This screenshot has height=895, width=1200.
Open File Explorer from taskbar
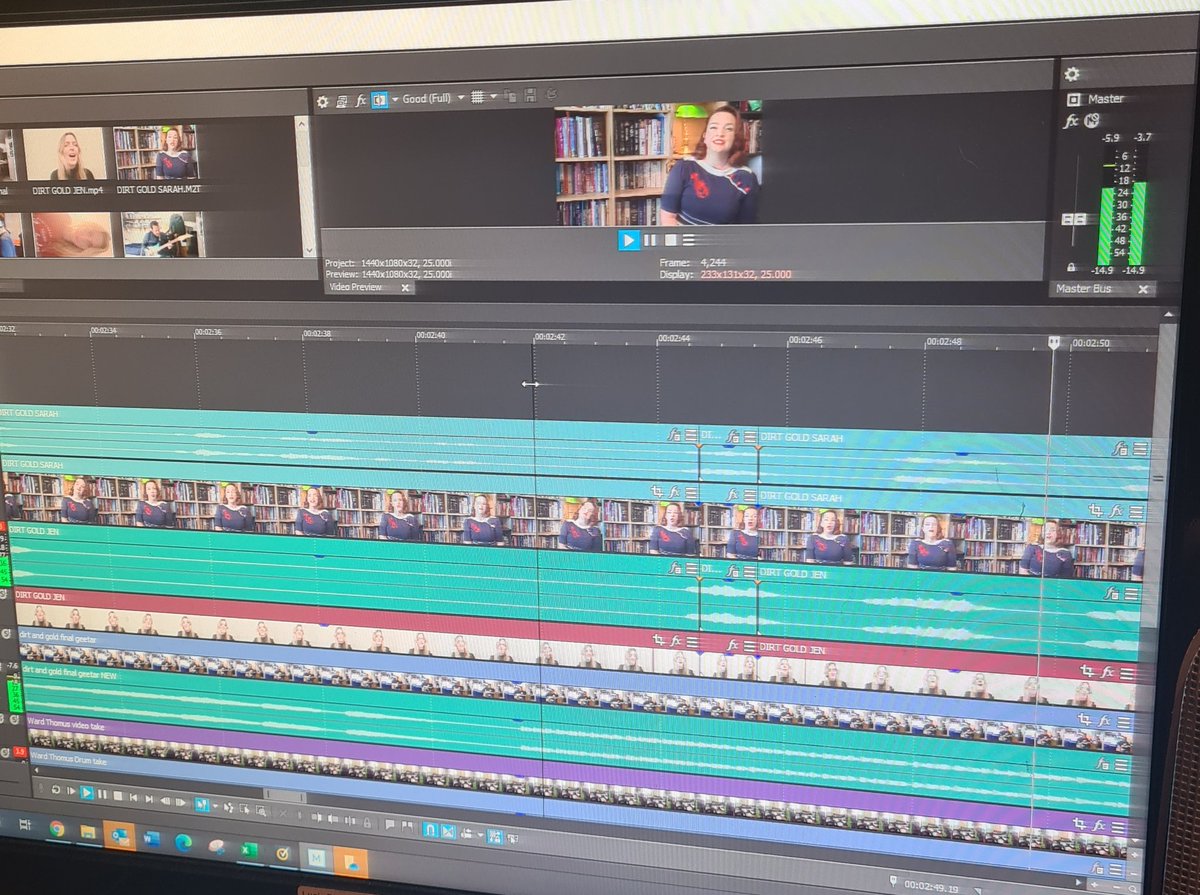[88, 831]
